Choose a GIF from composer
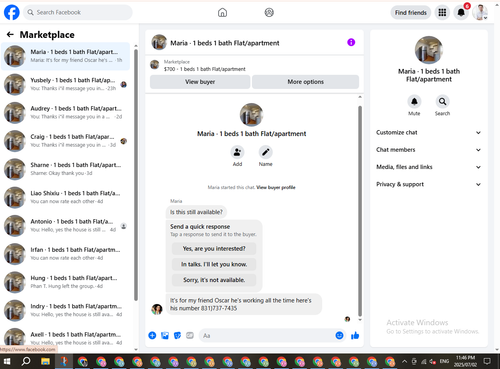 190,335
